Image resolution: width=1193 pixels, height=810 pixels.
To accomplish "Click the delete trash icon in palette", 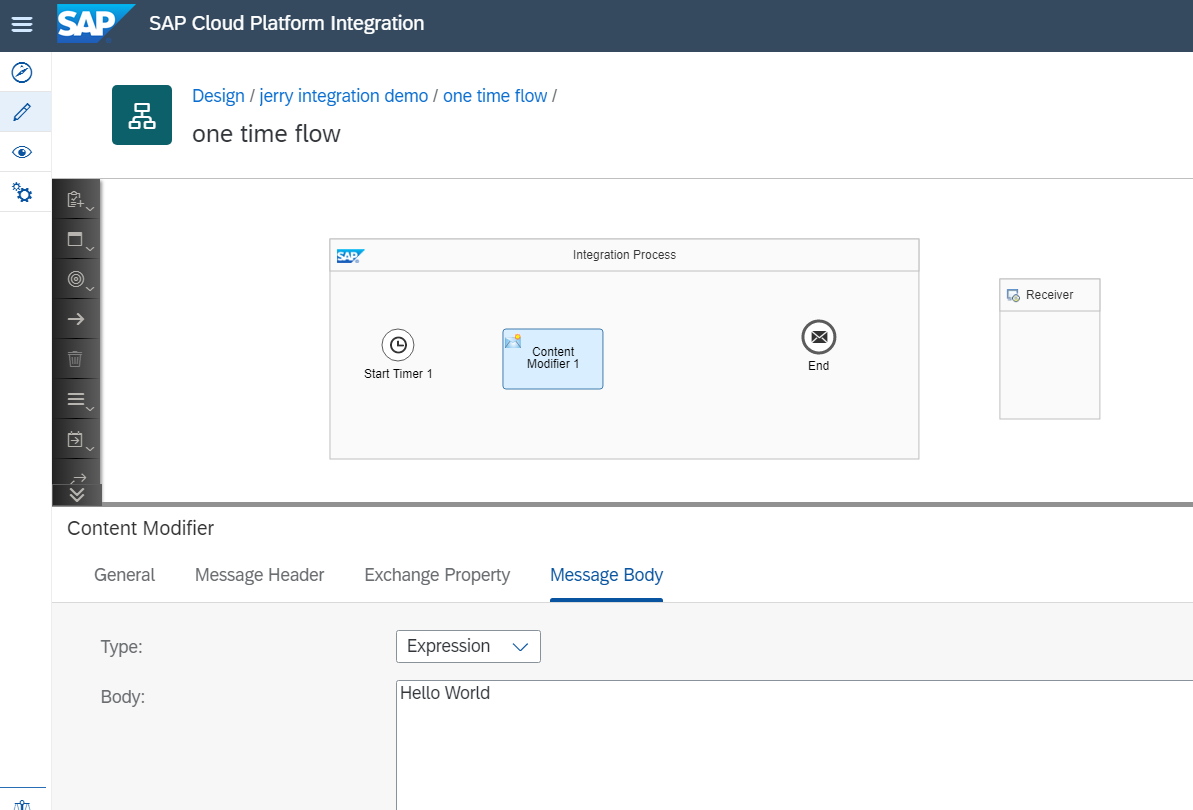I will pos(76,359).
